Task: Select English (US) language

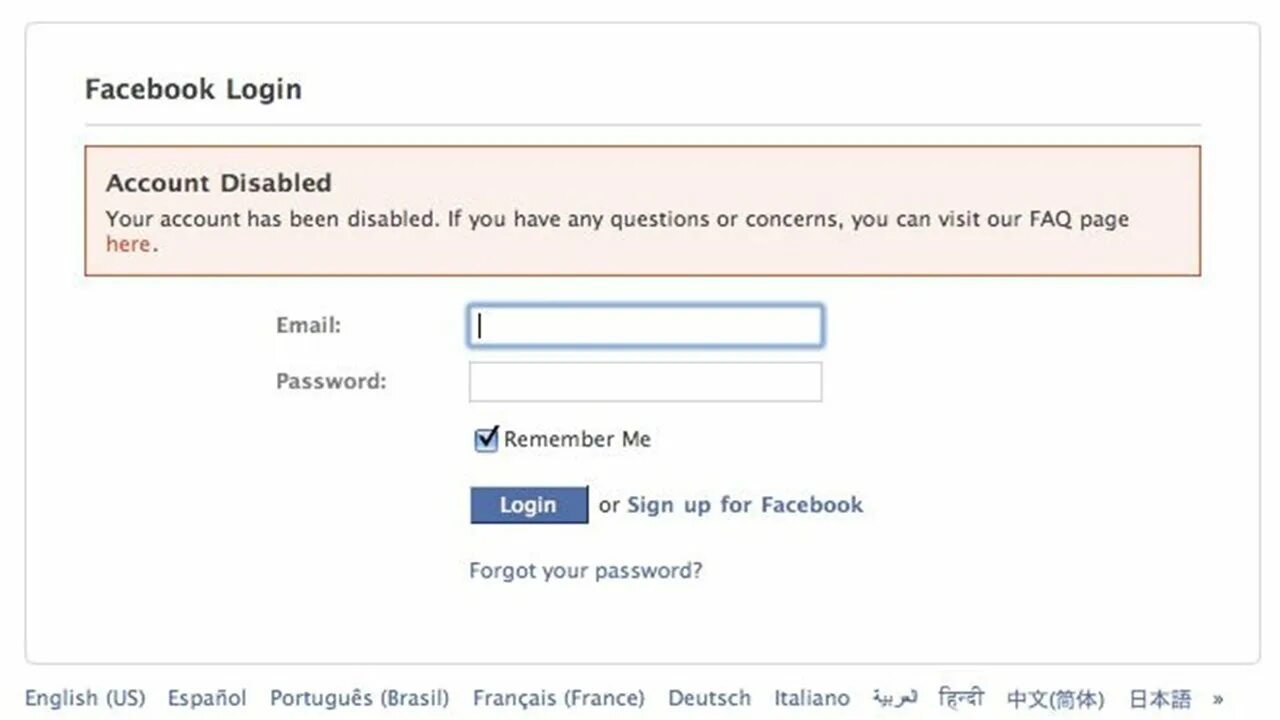Action: click(x=85, y=698)
